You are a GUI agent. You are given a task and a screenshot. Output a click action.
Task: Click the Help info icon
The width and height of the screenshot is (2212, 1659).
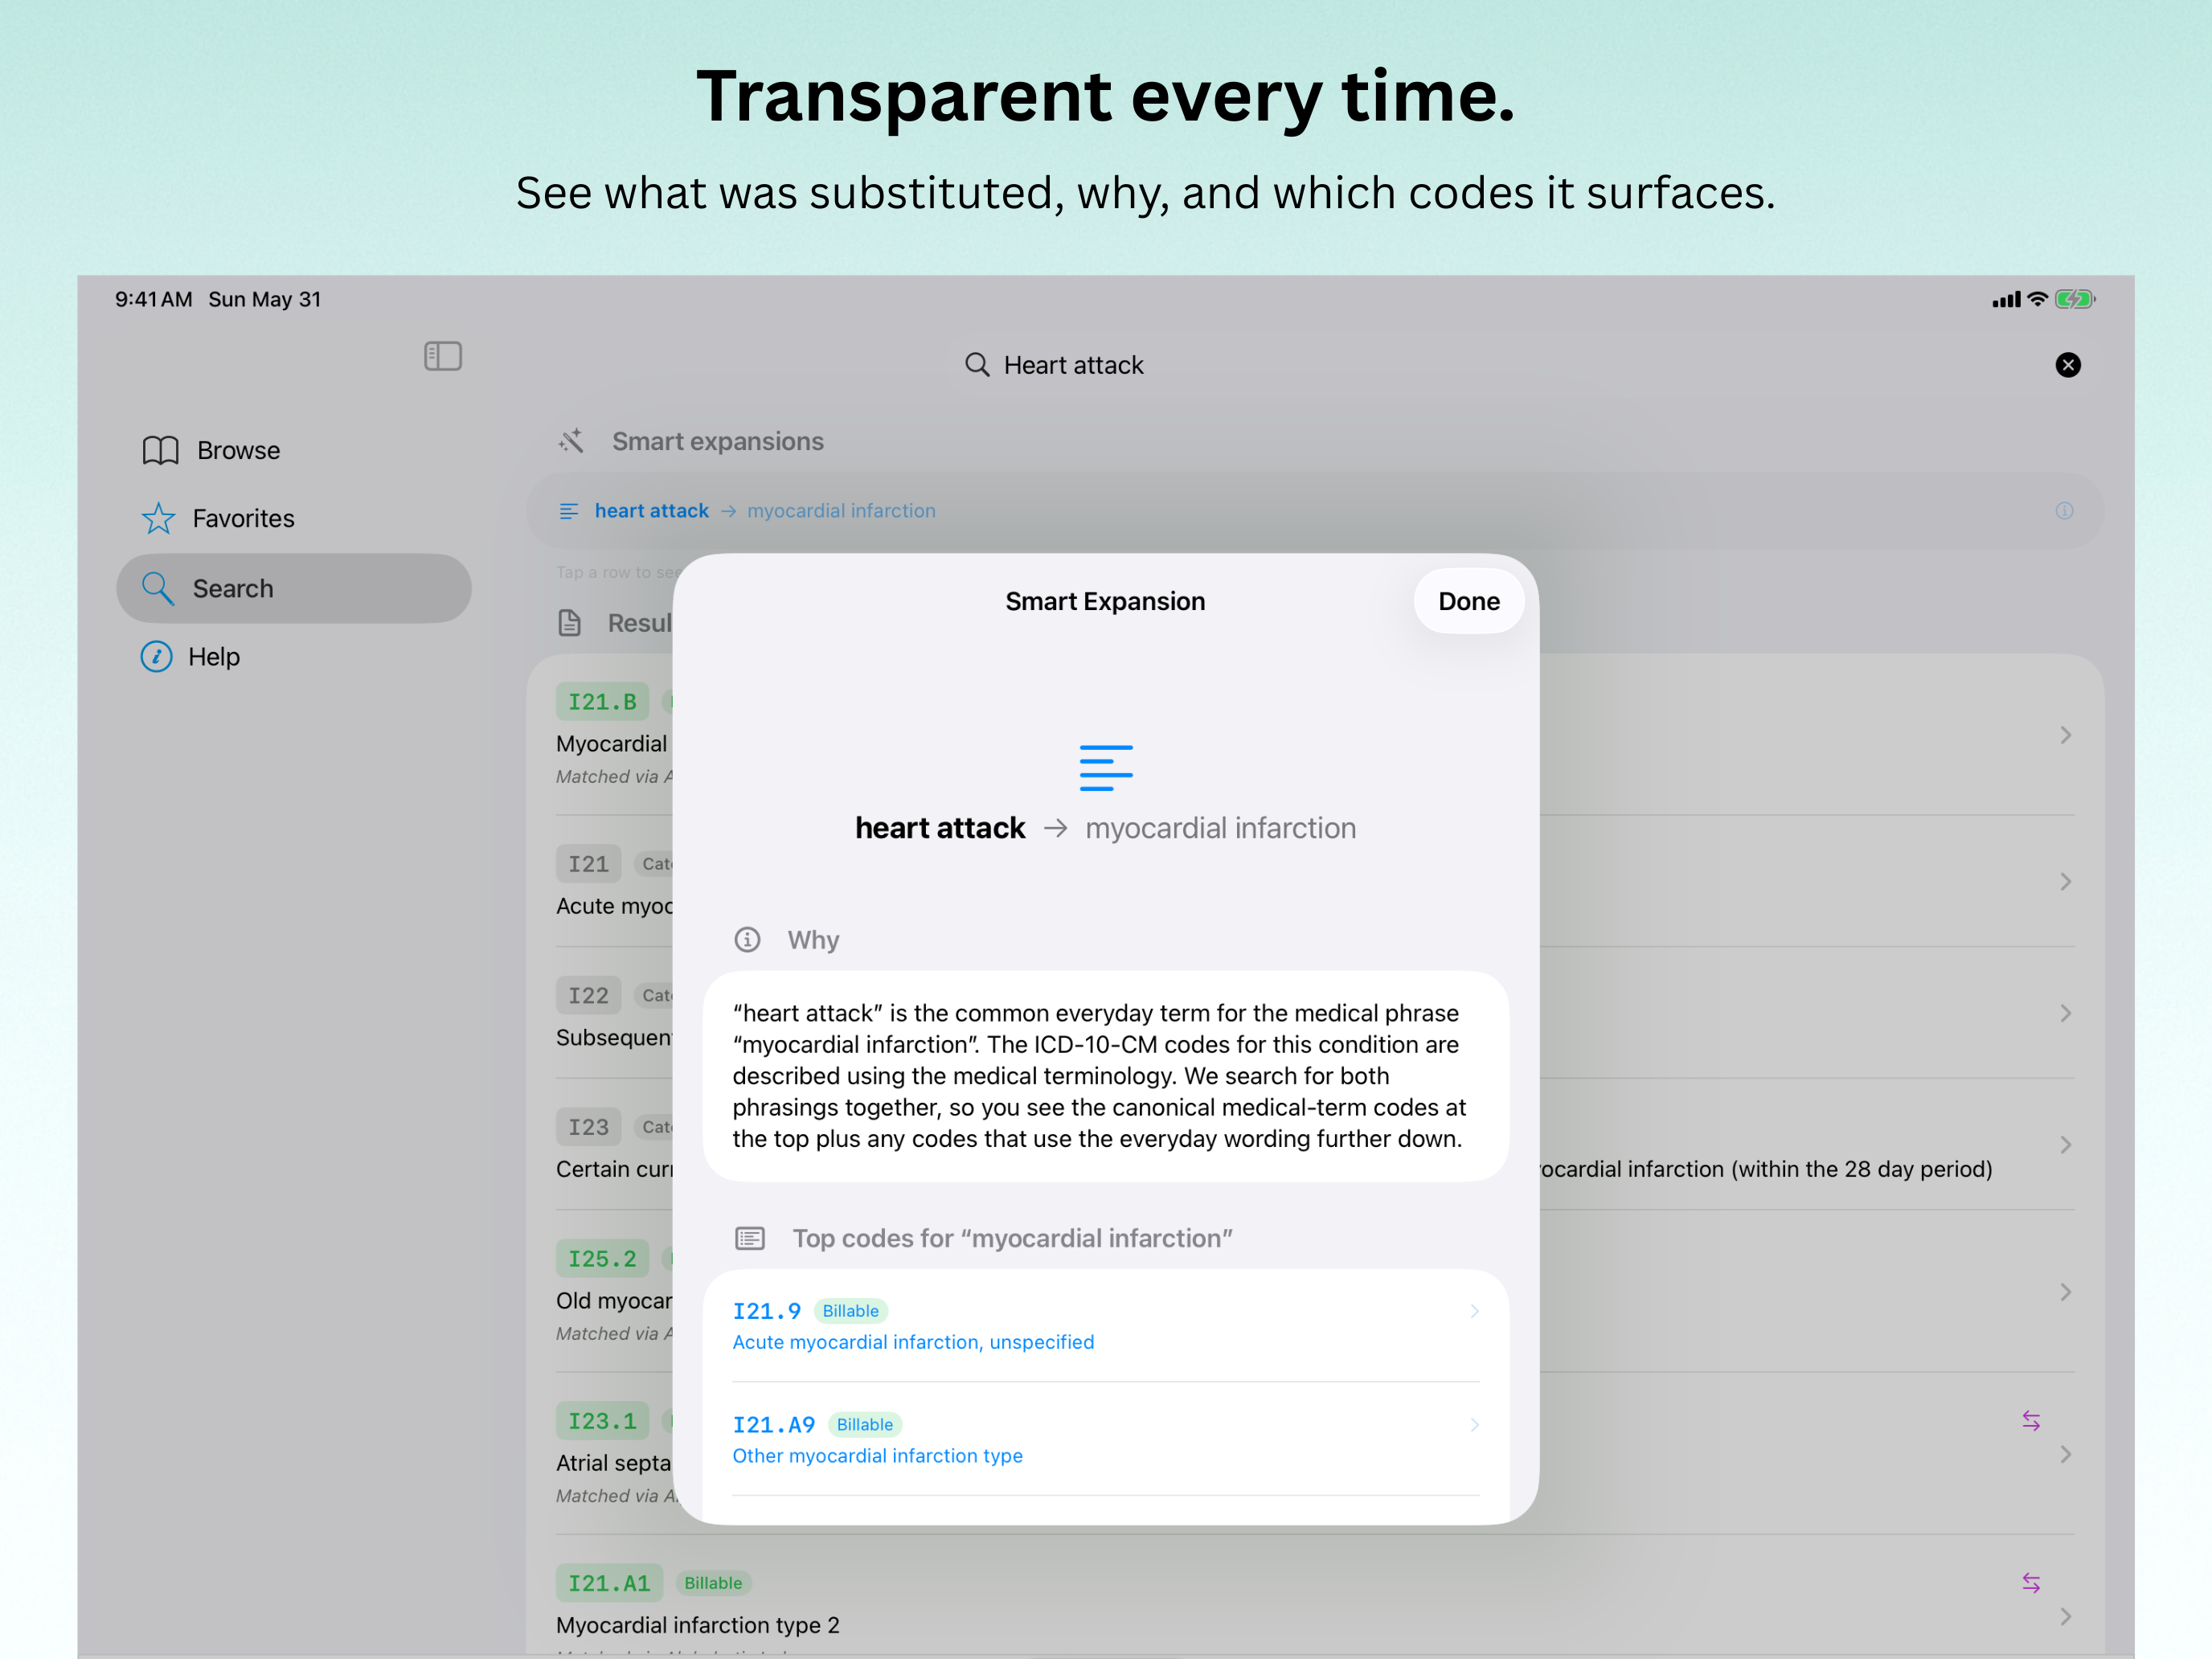tap(156, 656)
